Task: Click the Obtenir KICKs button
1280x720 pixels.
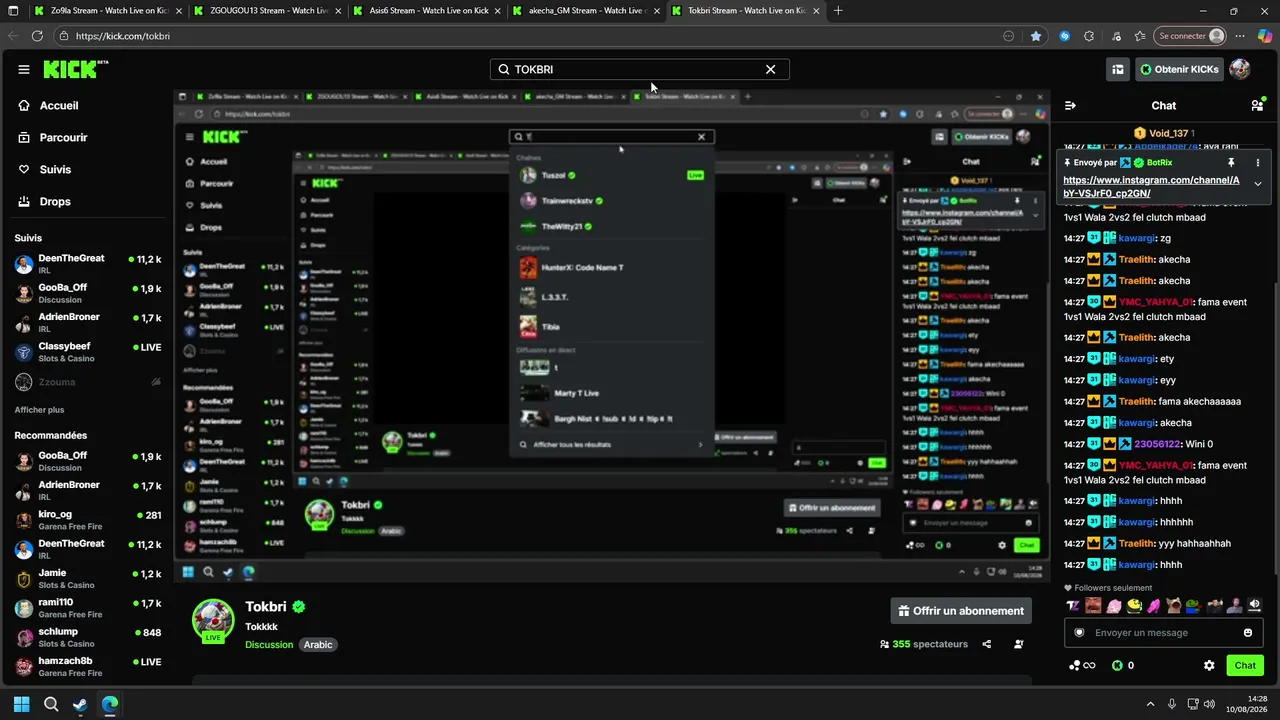Action: pyautogui.click(x=1179, y=69)
